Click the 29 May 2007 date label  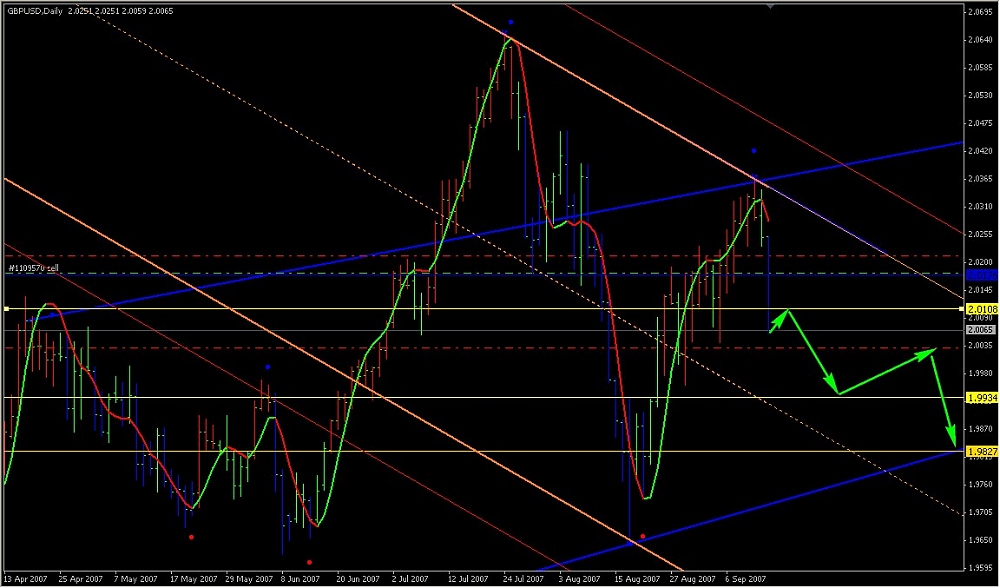tap(247, 578)
